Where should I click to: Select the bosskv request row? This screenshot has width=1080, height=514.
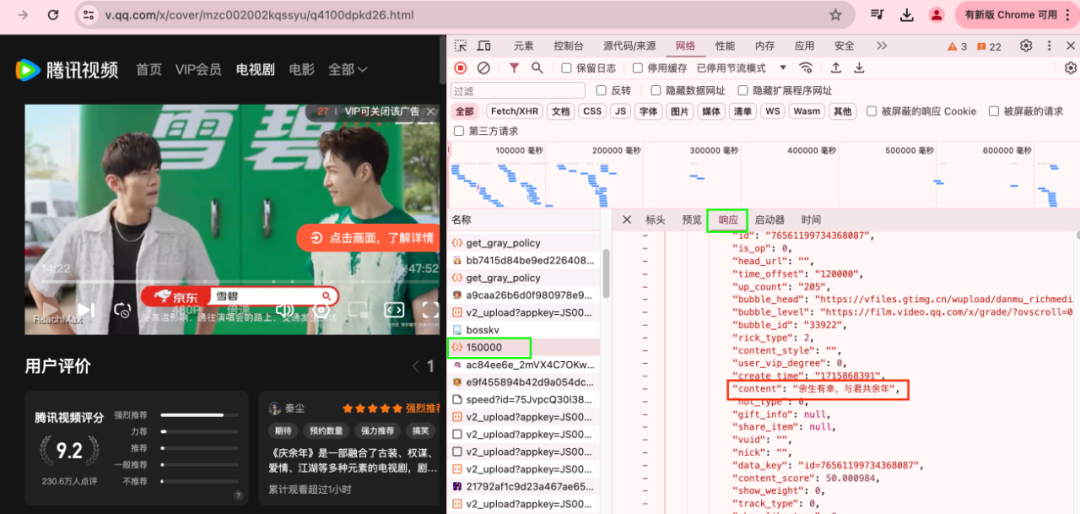(x=525, y=329)
